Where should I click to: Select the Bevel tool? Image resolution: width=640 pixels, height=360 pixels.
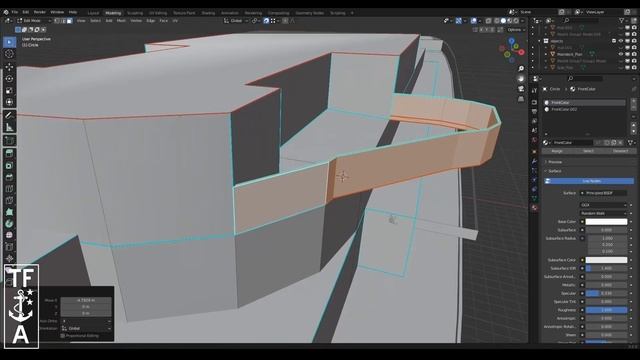pyautogui.click(x=9, y=177)
